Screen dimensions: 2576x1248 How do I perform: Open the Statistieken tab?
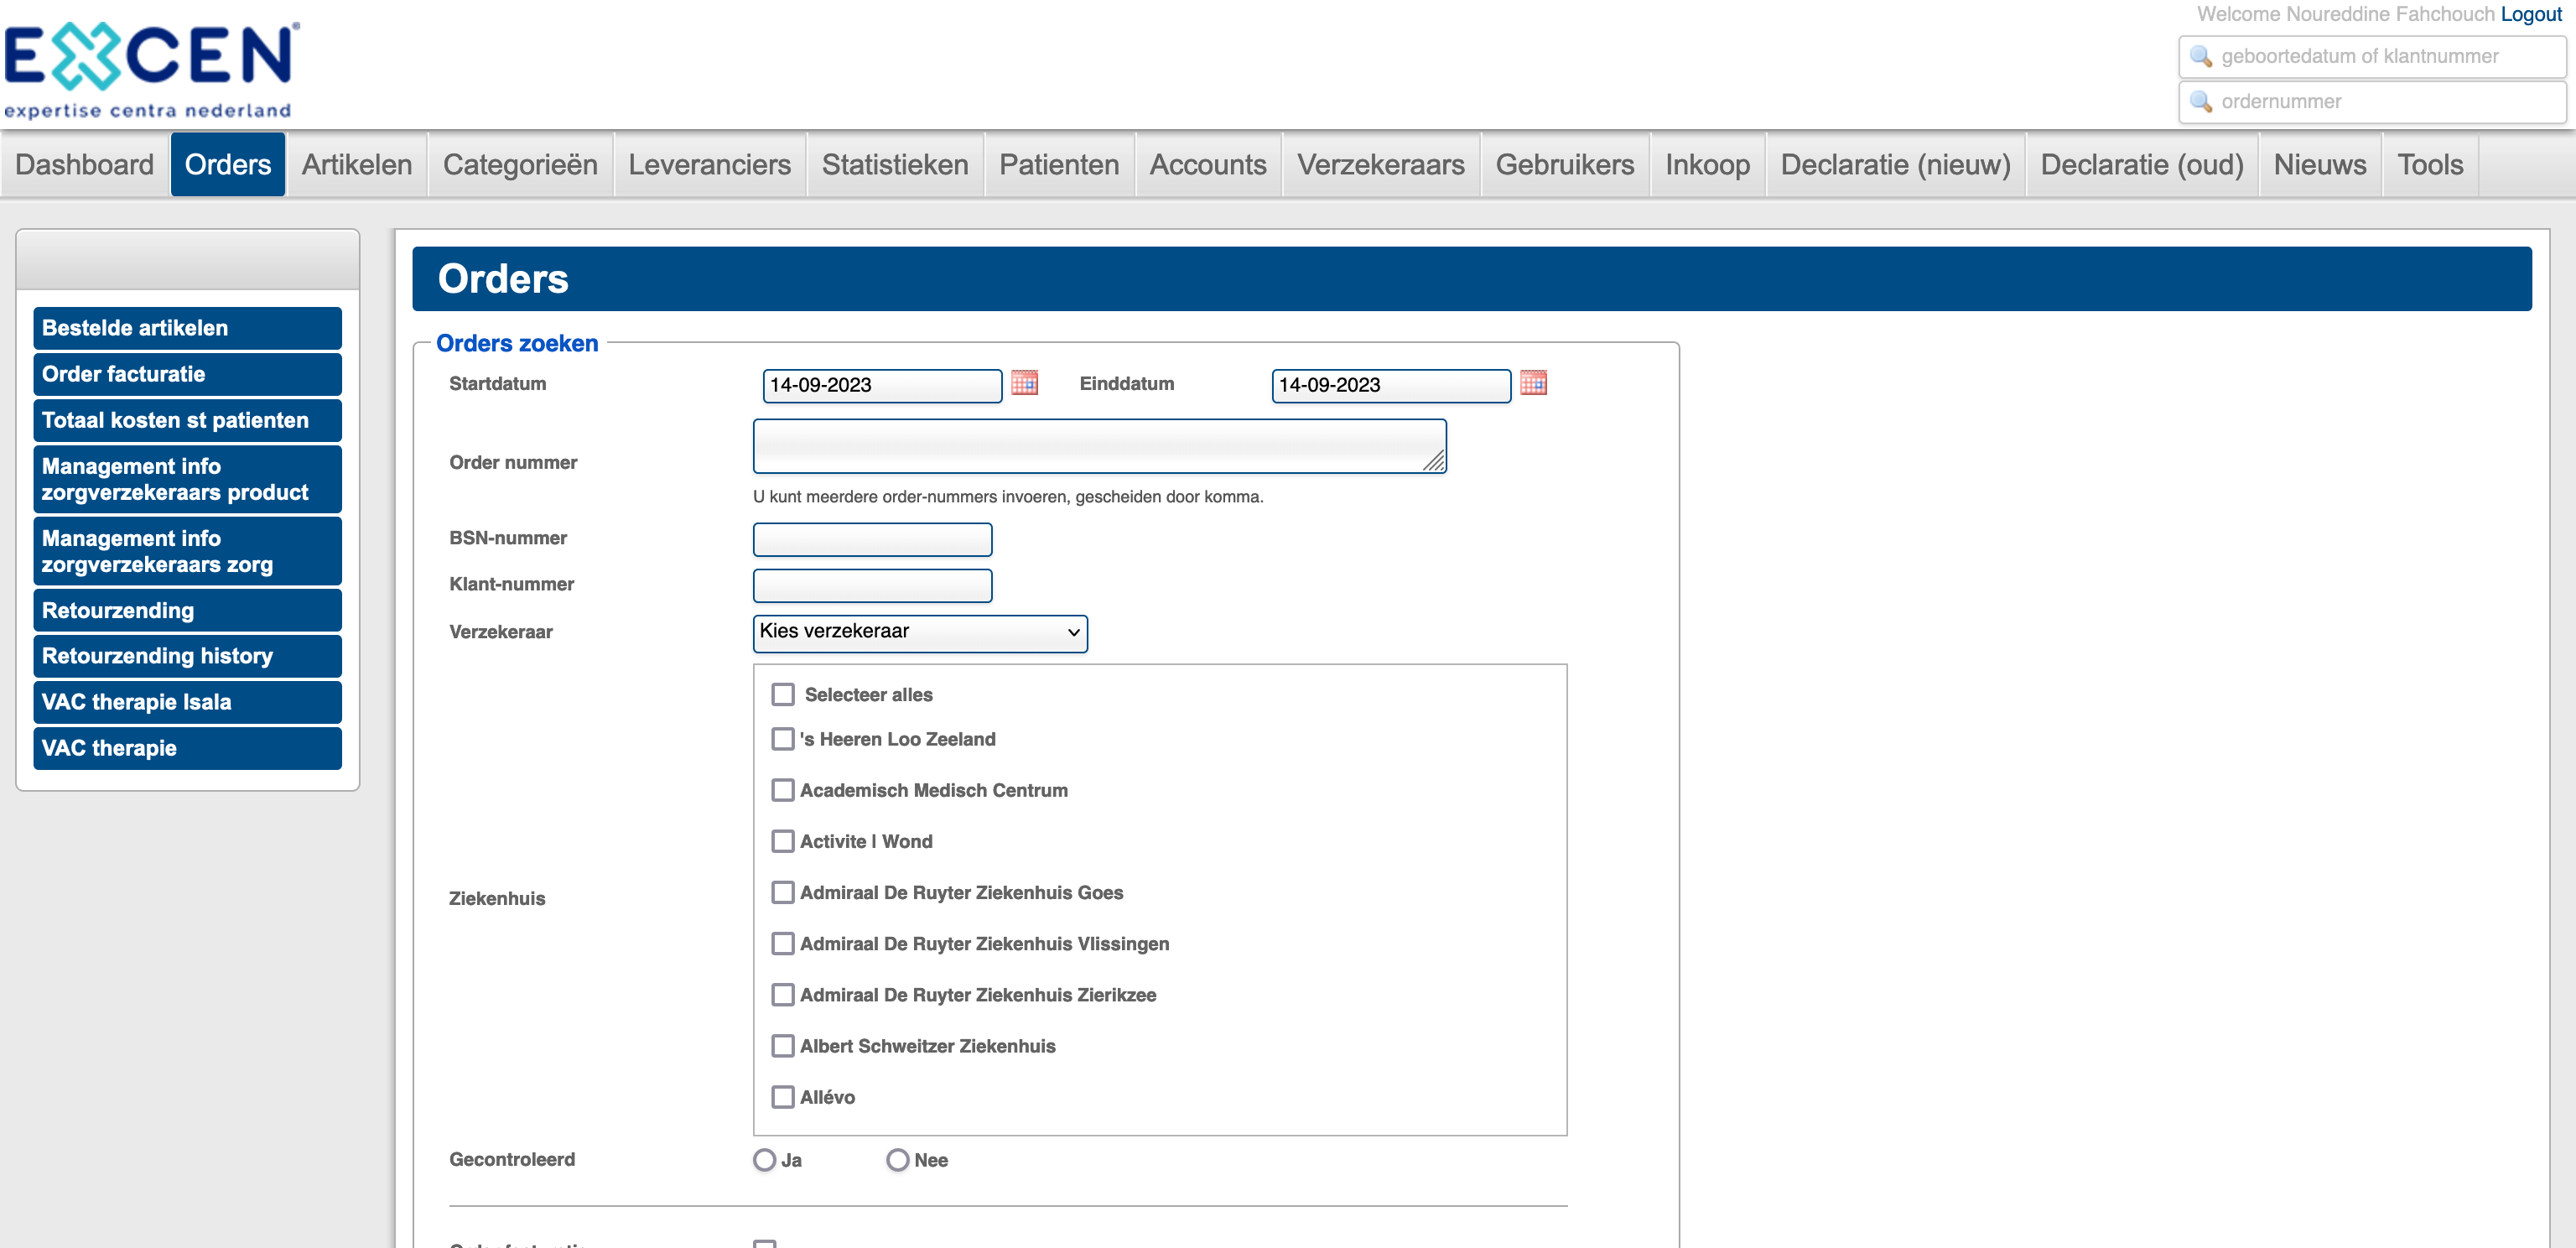tap(895, 165)
